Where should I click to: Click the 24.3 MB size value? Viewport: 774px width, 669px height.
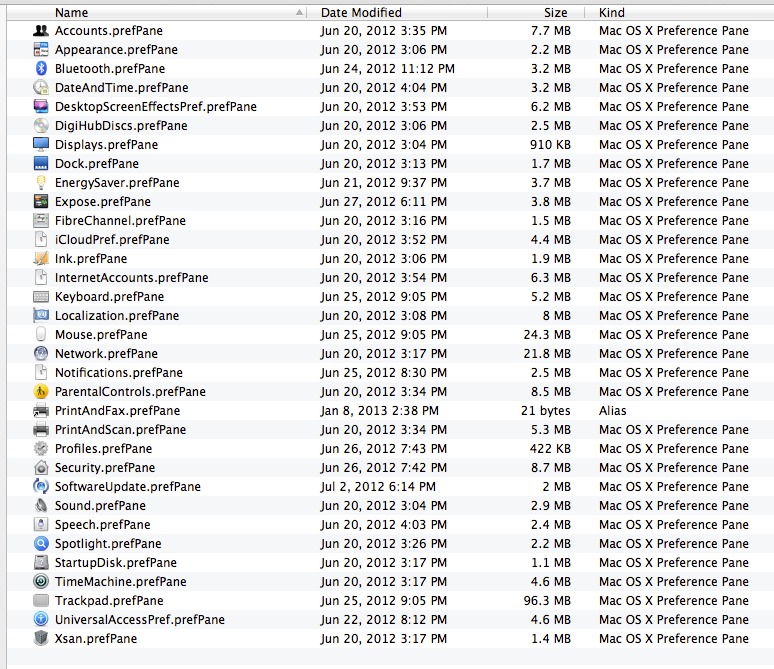pos(547,335)
